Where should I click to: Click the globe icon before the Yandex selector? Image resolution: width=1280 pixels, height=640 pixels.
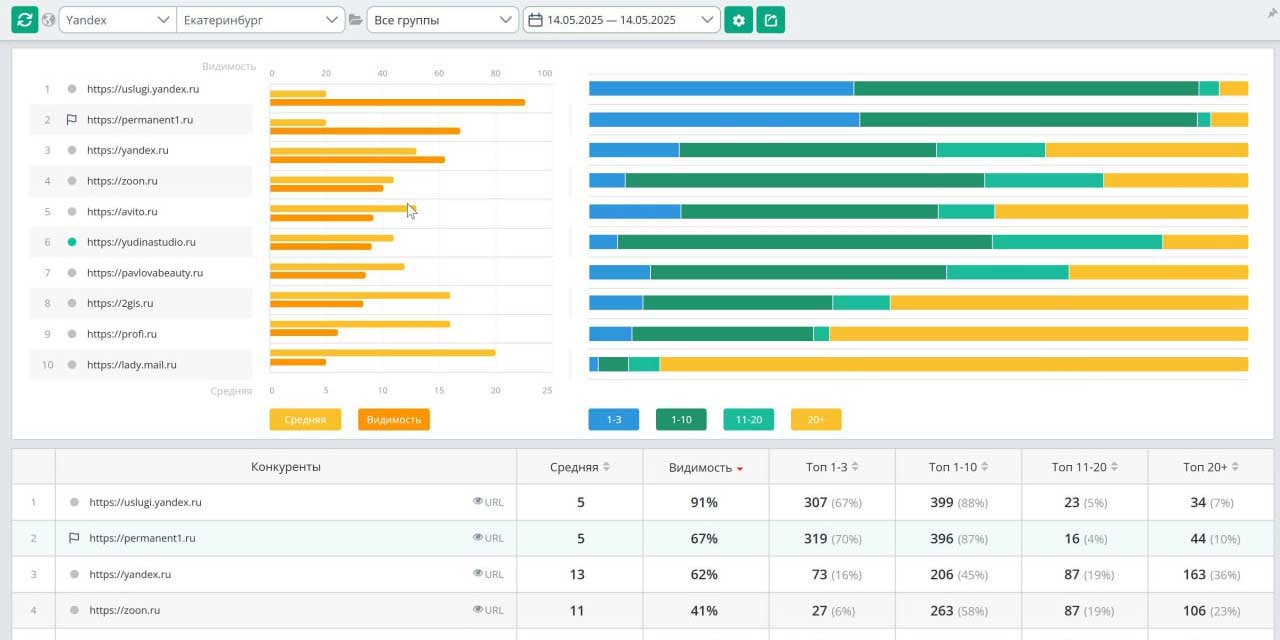pyautogui.click(x=48, y=20)
